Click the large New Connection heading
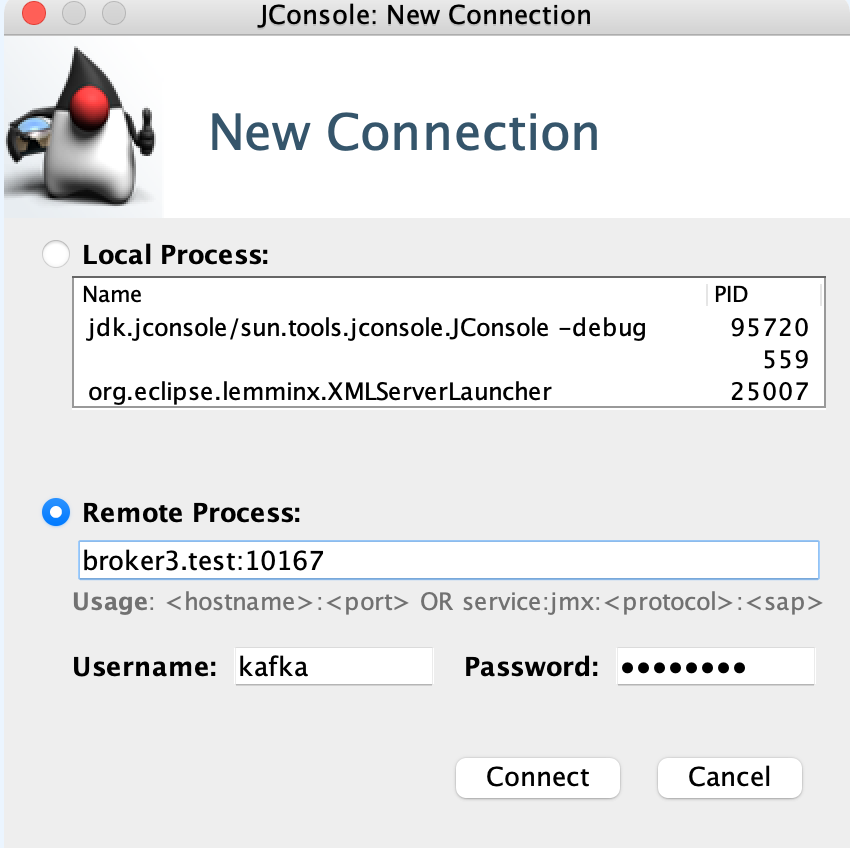This screenshot has width=850, height=848. [404, 132]
